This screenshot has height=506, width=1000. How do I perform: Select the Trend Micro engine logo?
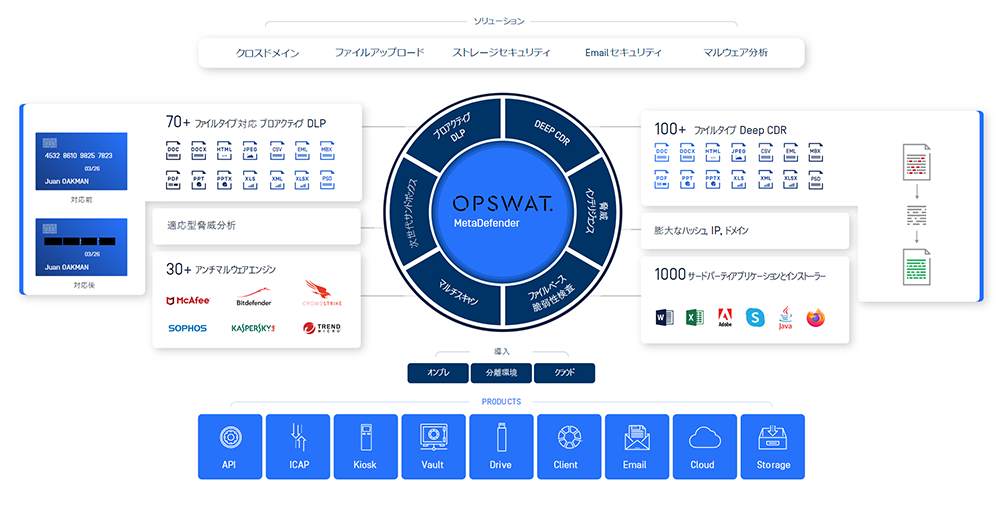click(x=322, y=328)
